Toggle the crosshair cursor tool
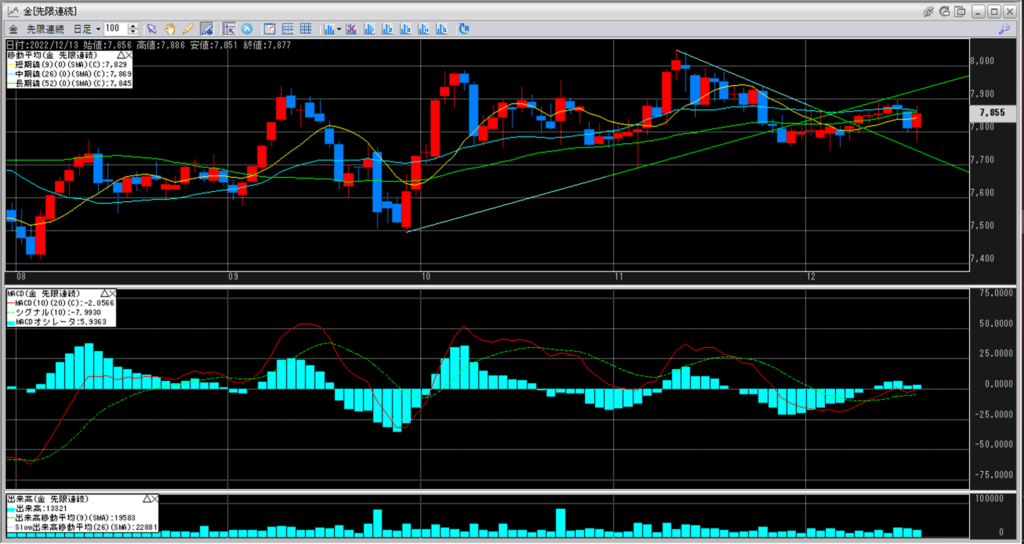 pyautogui.click(x=229, y=29)
